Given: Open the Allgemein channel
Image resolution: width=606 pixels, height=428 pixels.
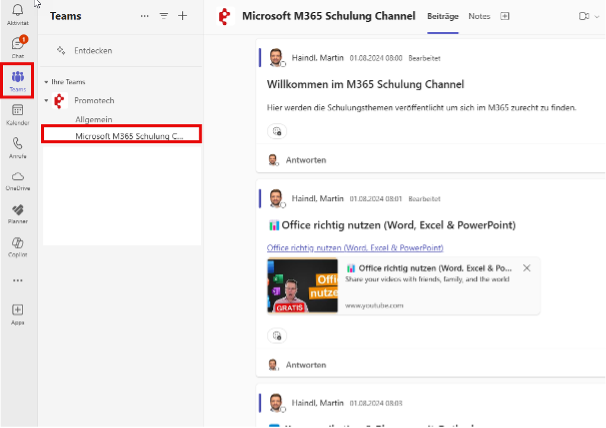Looking at the screenshot, I should click(94, 119).
